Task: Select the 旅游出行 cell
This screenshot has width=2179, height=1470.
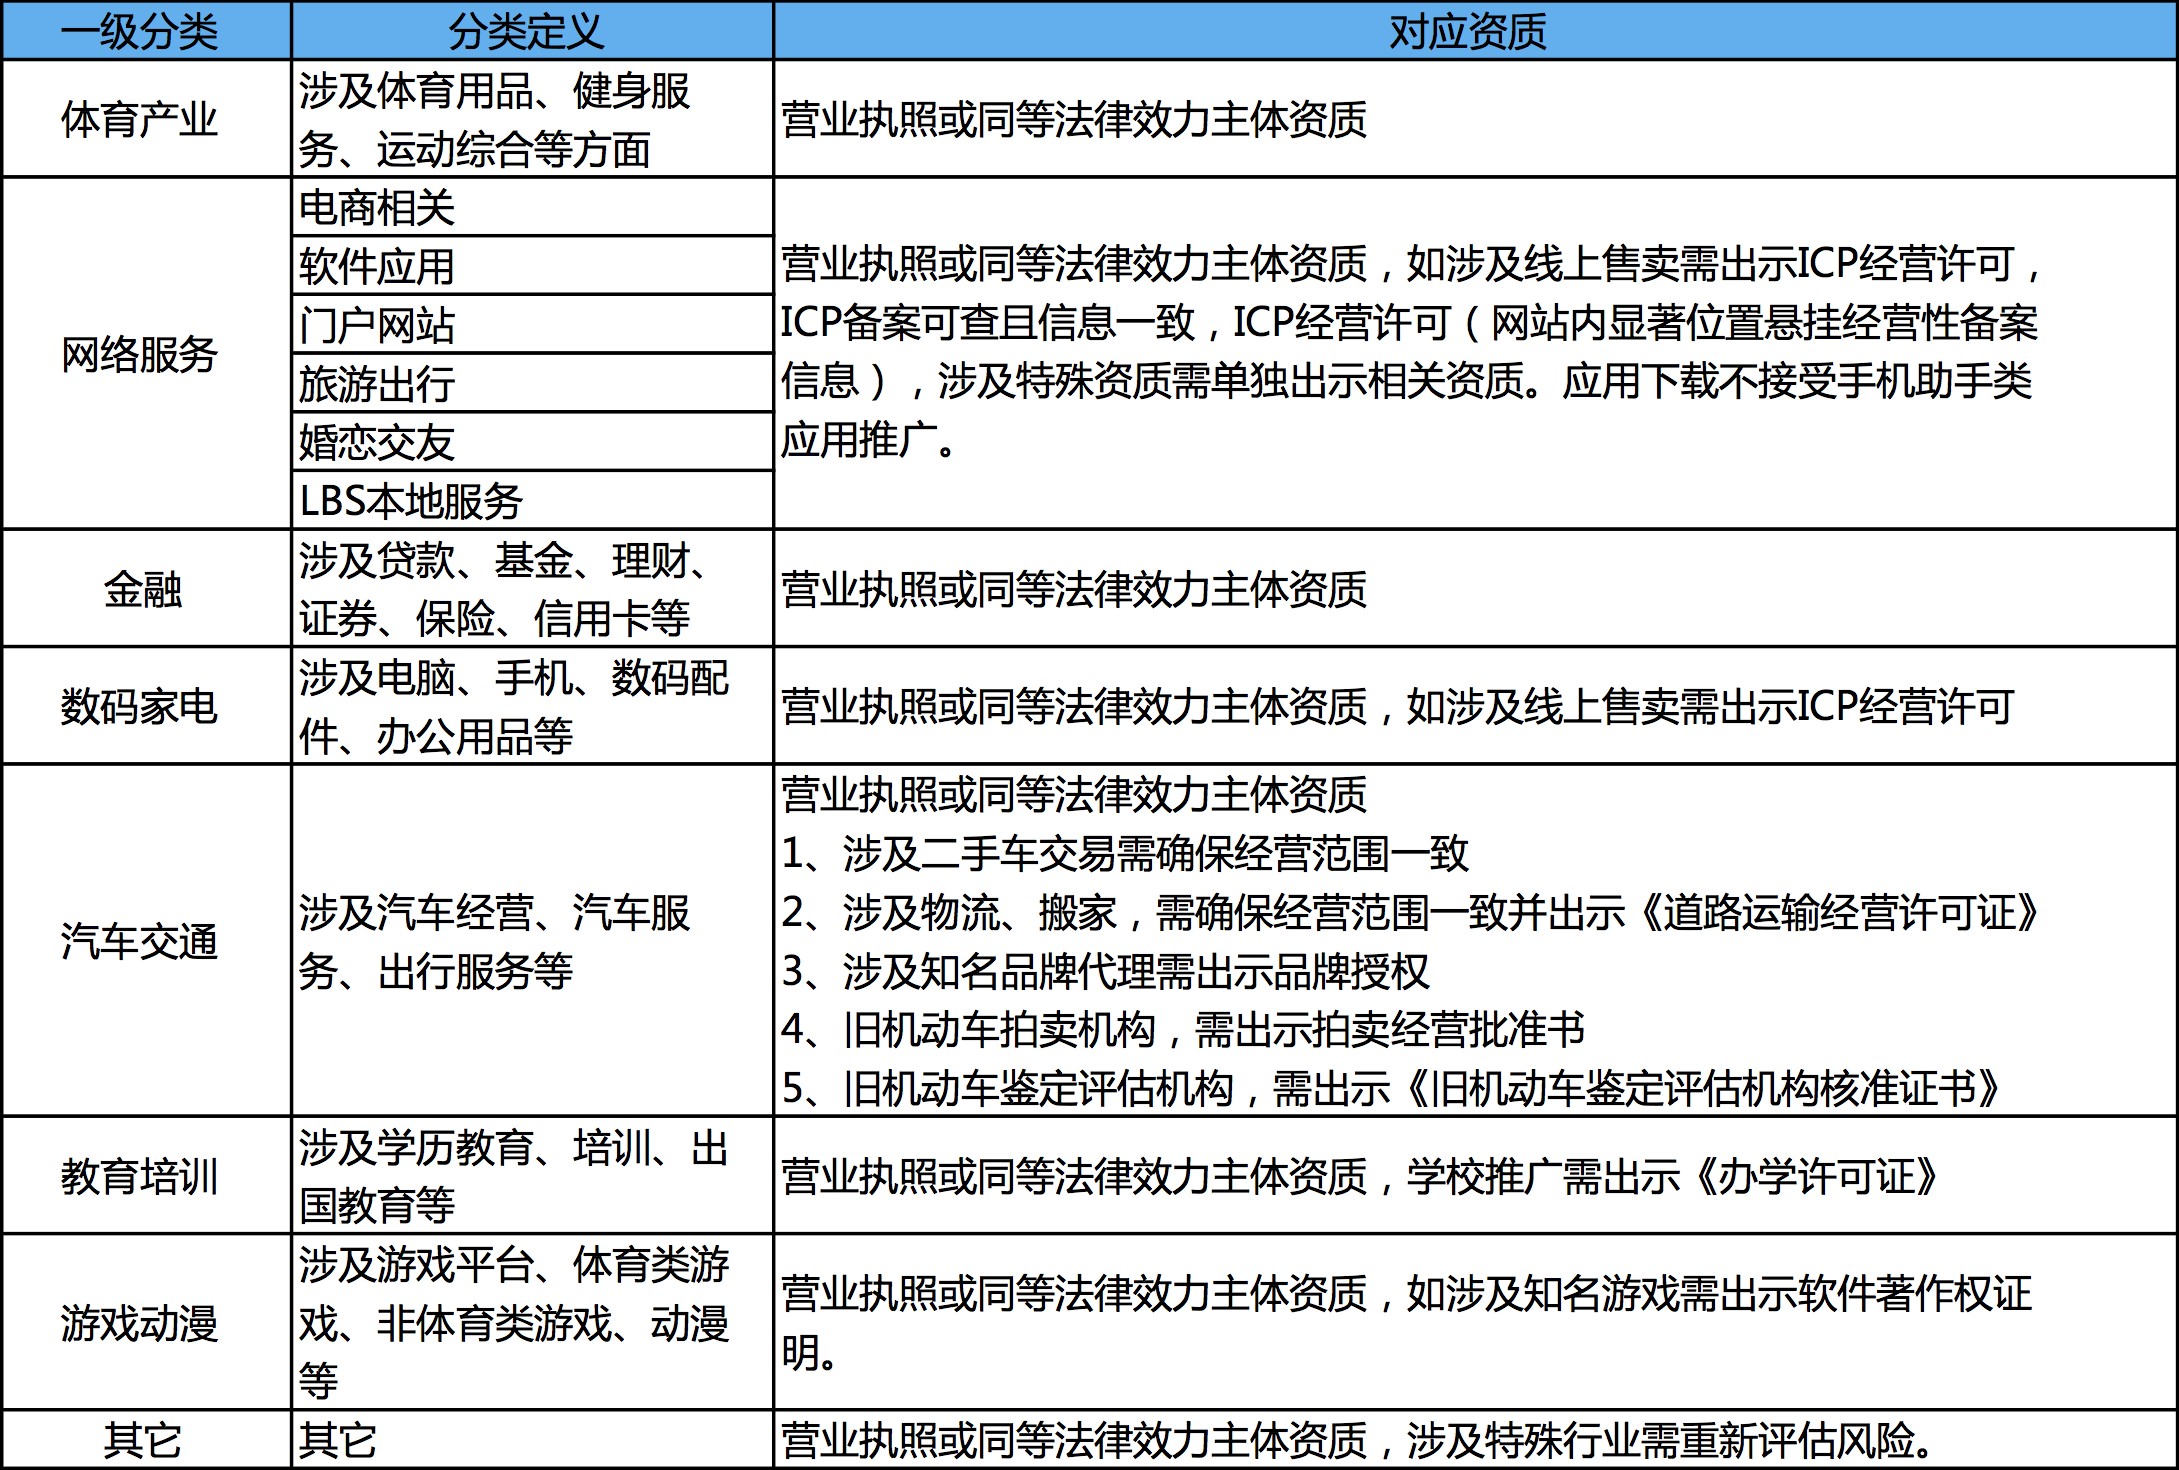Action: coord(378,384)
